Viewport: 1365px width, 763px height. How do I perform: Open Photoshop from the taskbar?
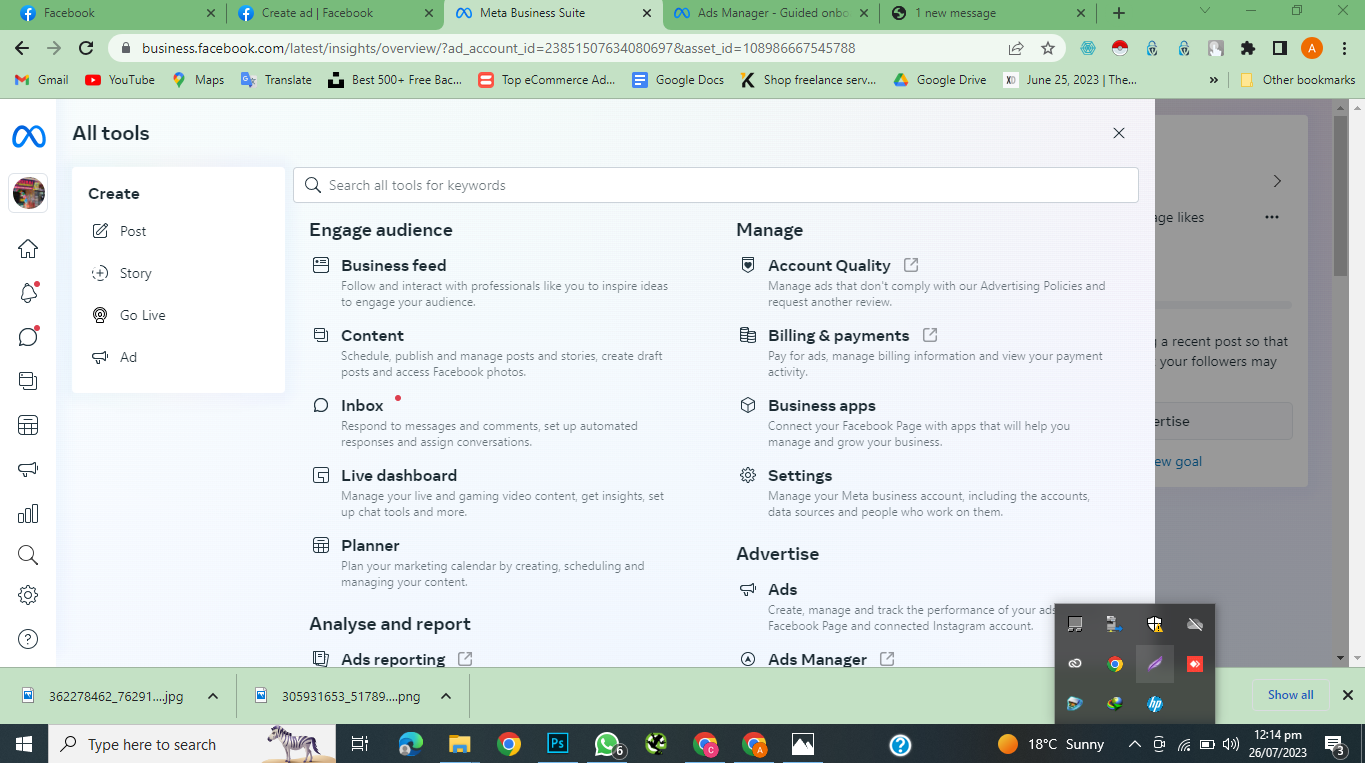[x=558, y=744]
